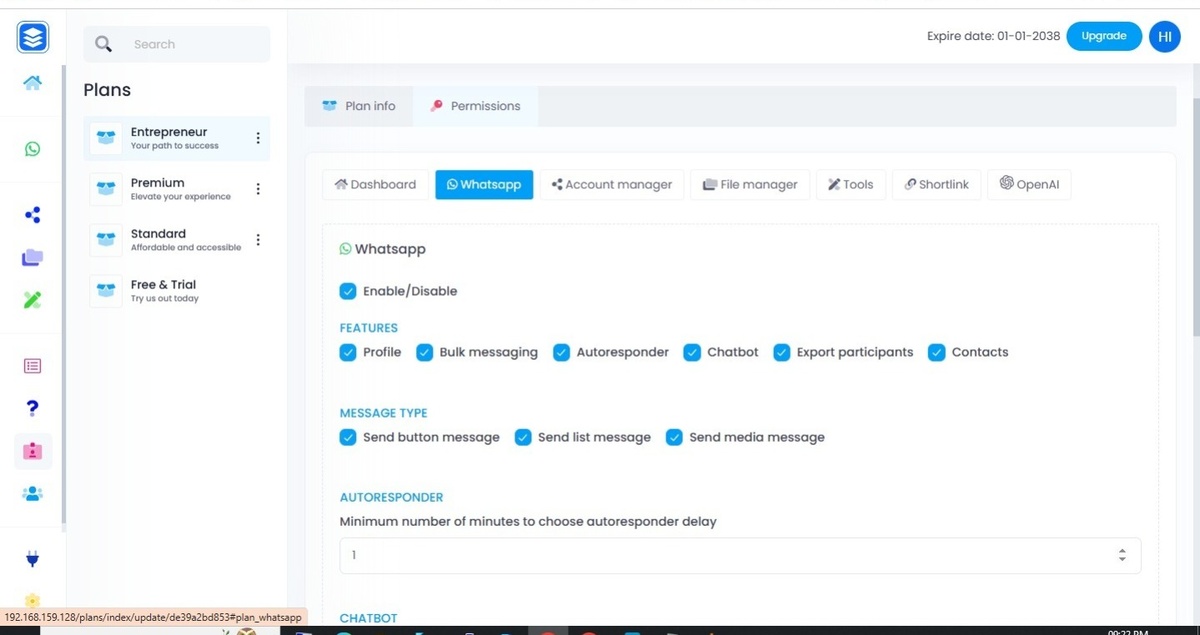Screen dimensions: 1200x635
Task: Open the Entrepreneur plan three-dot menu
Action: point(258,138)
